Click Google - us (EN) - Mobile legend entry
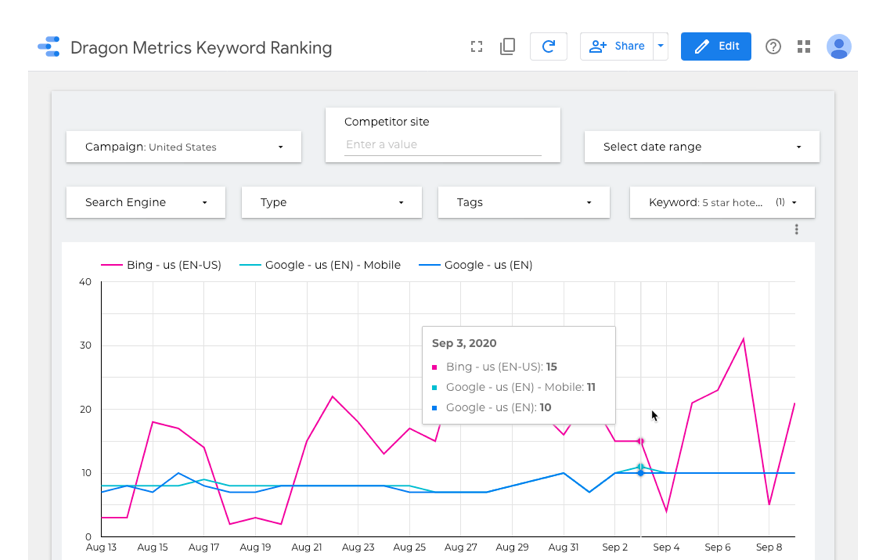Screen dimensions: 888x560 [320, 265]
